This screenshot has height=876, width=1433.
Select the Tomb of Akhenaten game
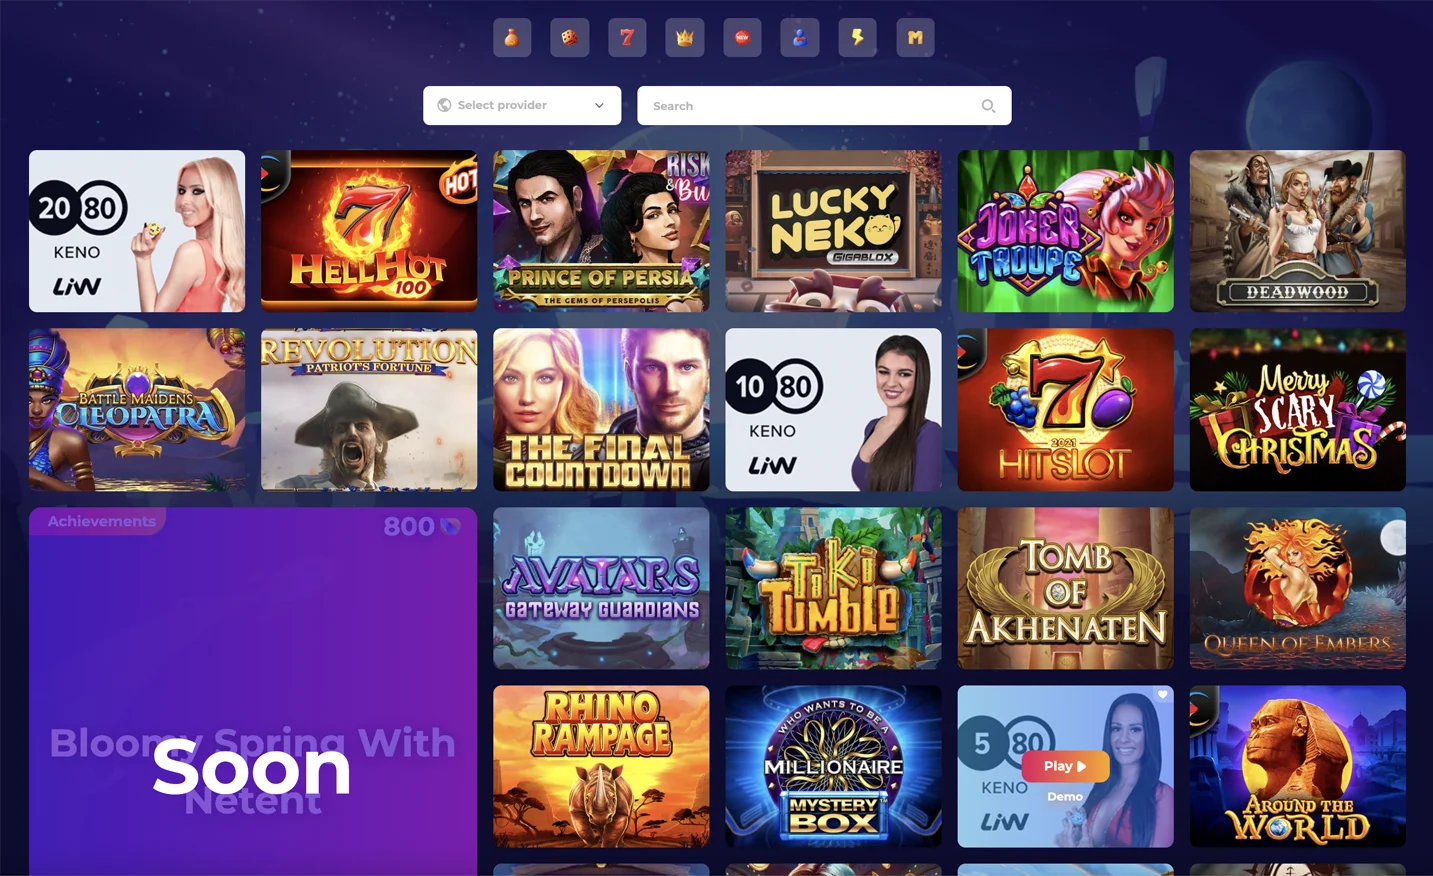pos(1065,588)
